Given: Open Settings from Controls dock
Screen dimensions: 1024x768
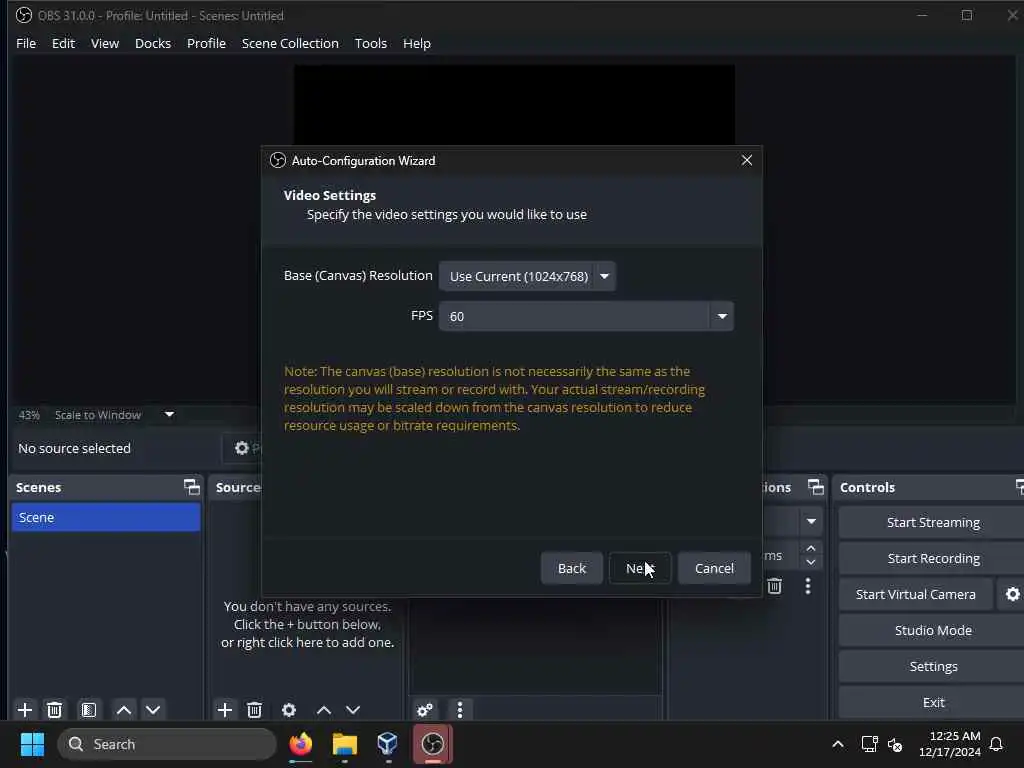Looking at the screenshot, I should click(933, 666).
